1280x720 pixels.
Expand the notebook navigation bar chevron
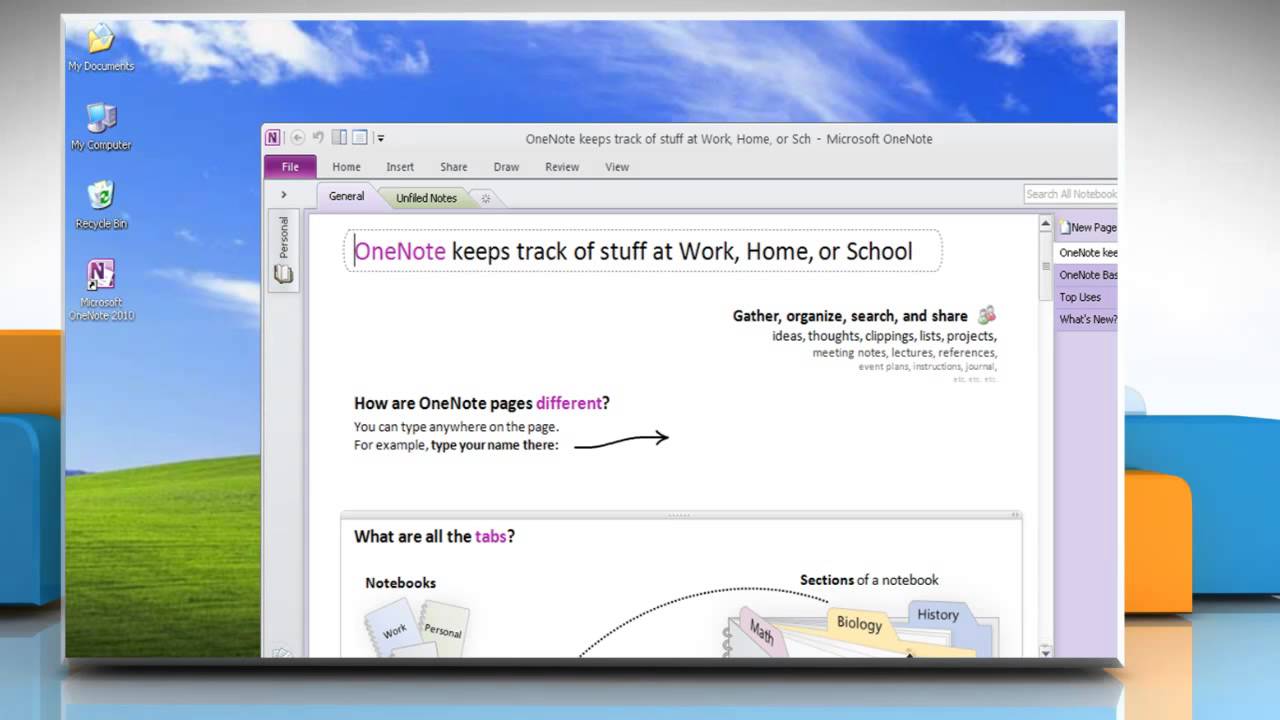(284, 195)
